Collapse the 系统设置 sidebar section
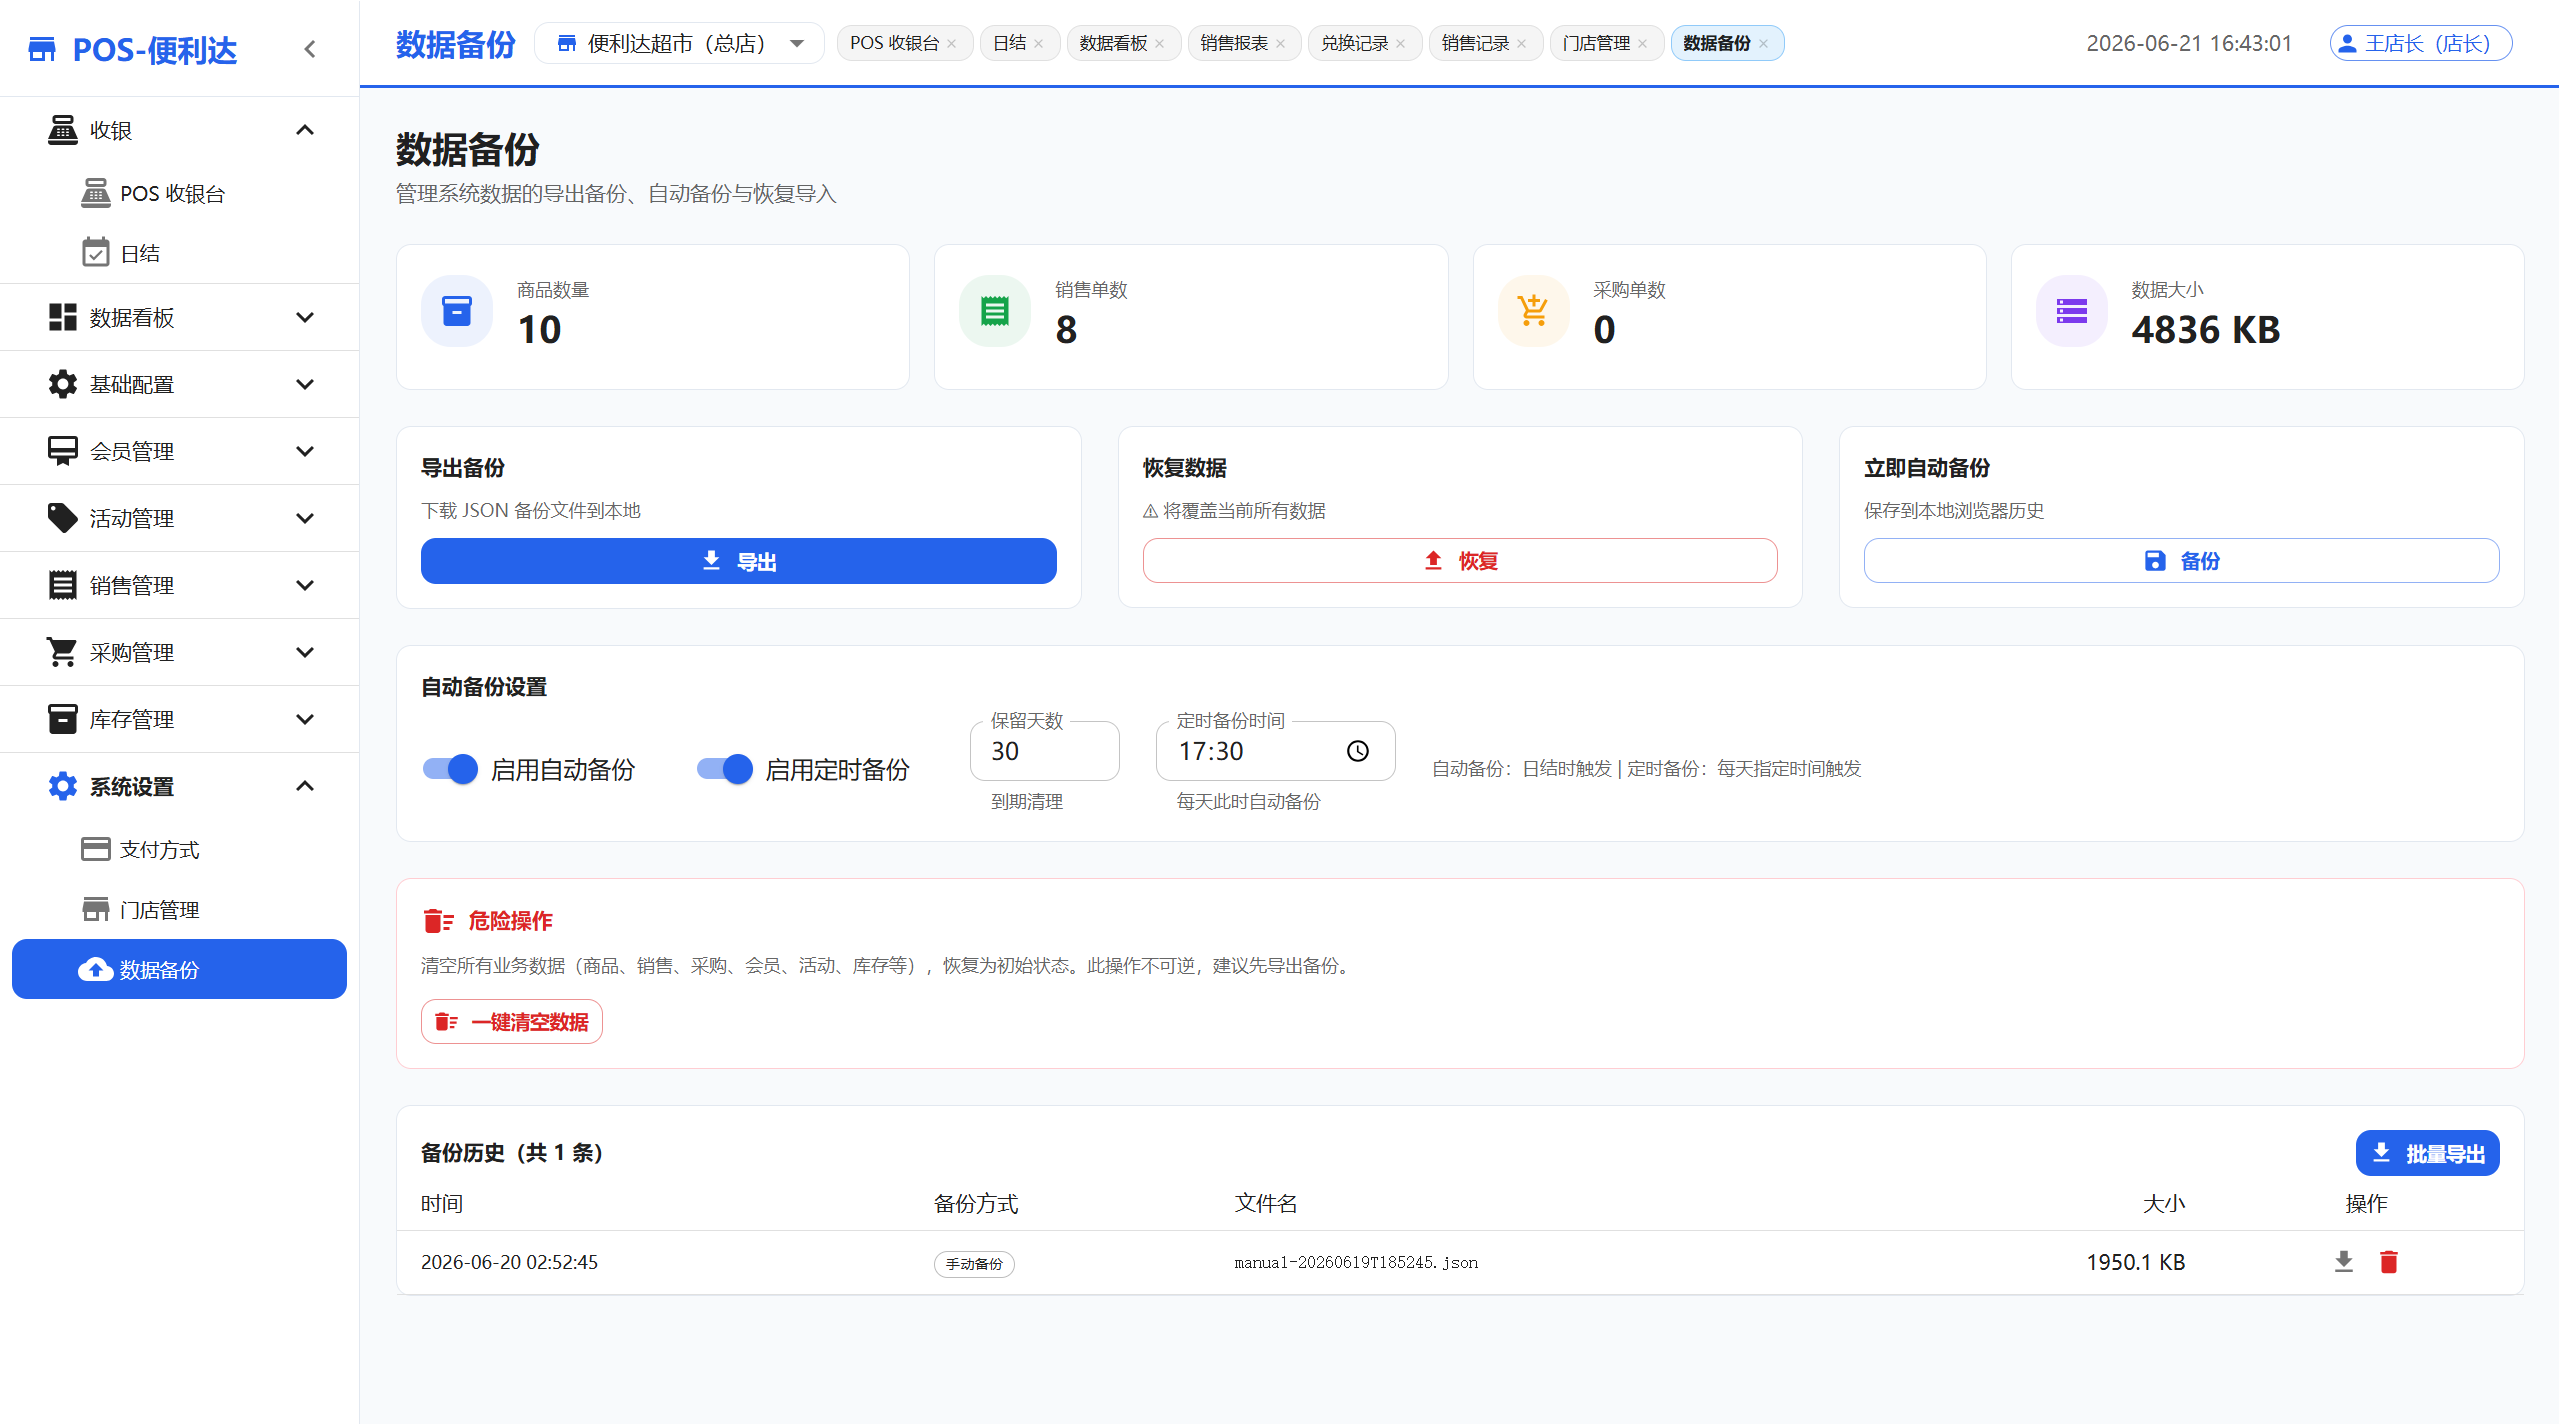The image size is (2559, 1424). [180, 787]
